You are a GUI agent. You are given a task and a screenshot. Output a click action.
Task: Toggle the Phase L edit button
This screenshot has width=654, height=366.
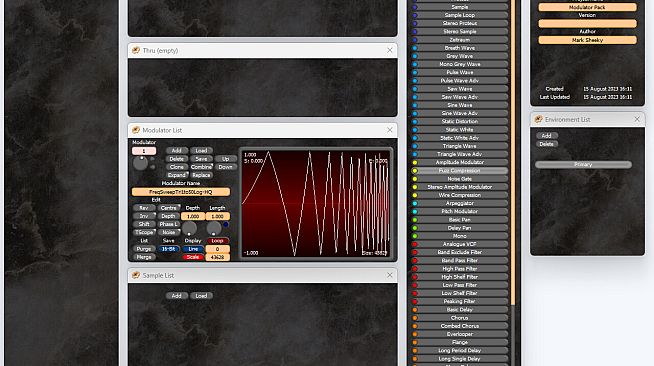click(169, 224)
